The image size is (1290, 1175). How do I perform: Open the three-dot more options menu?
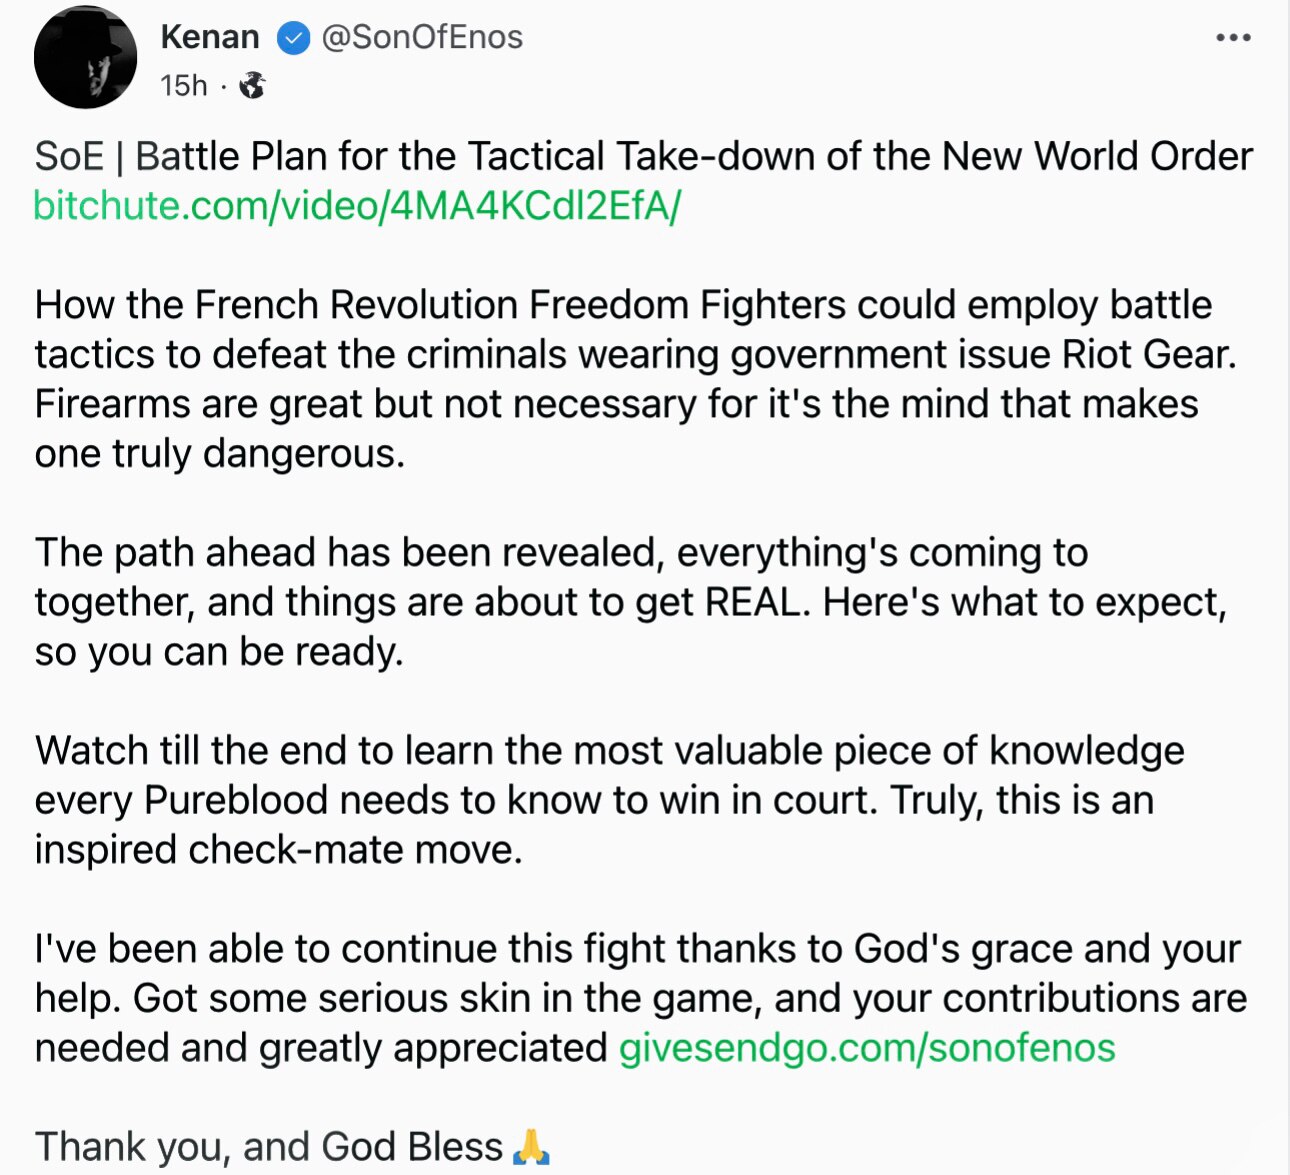[x=1233, y=38]
